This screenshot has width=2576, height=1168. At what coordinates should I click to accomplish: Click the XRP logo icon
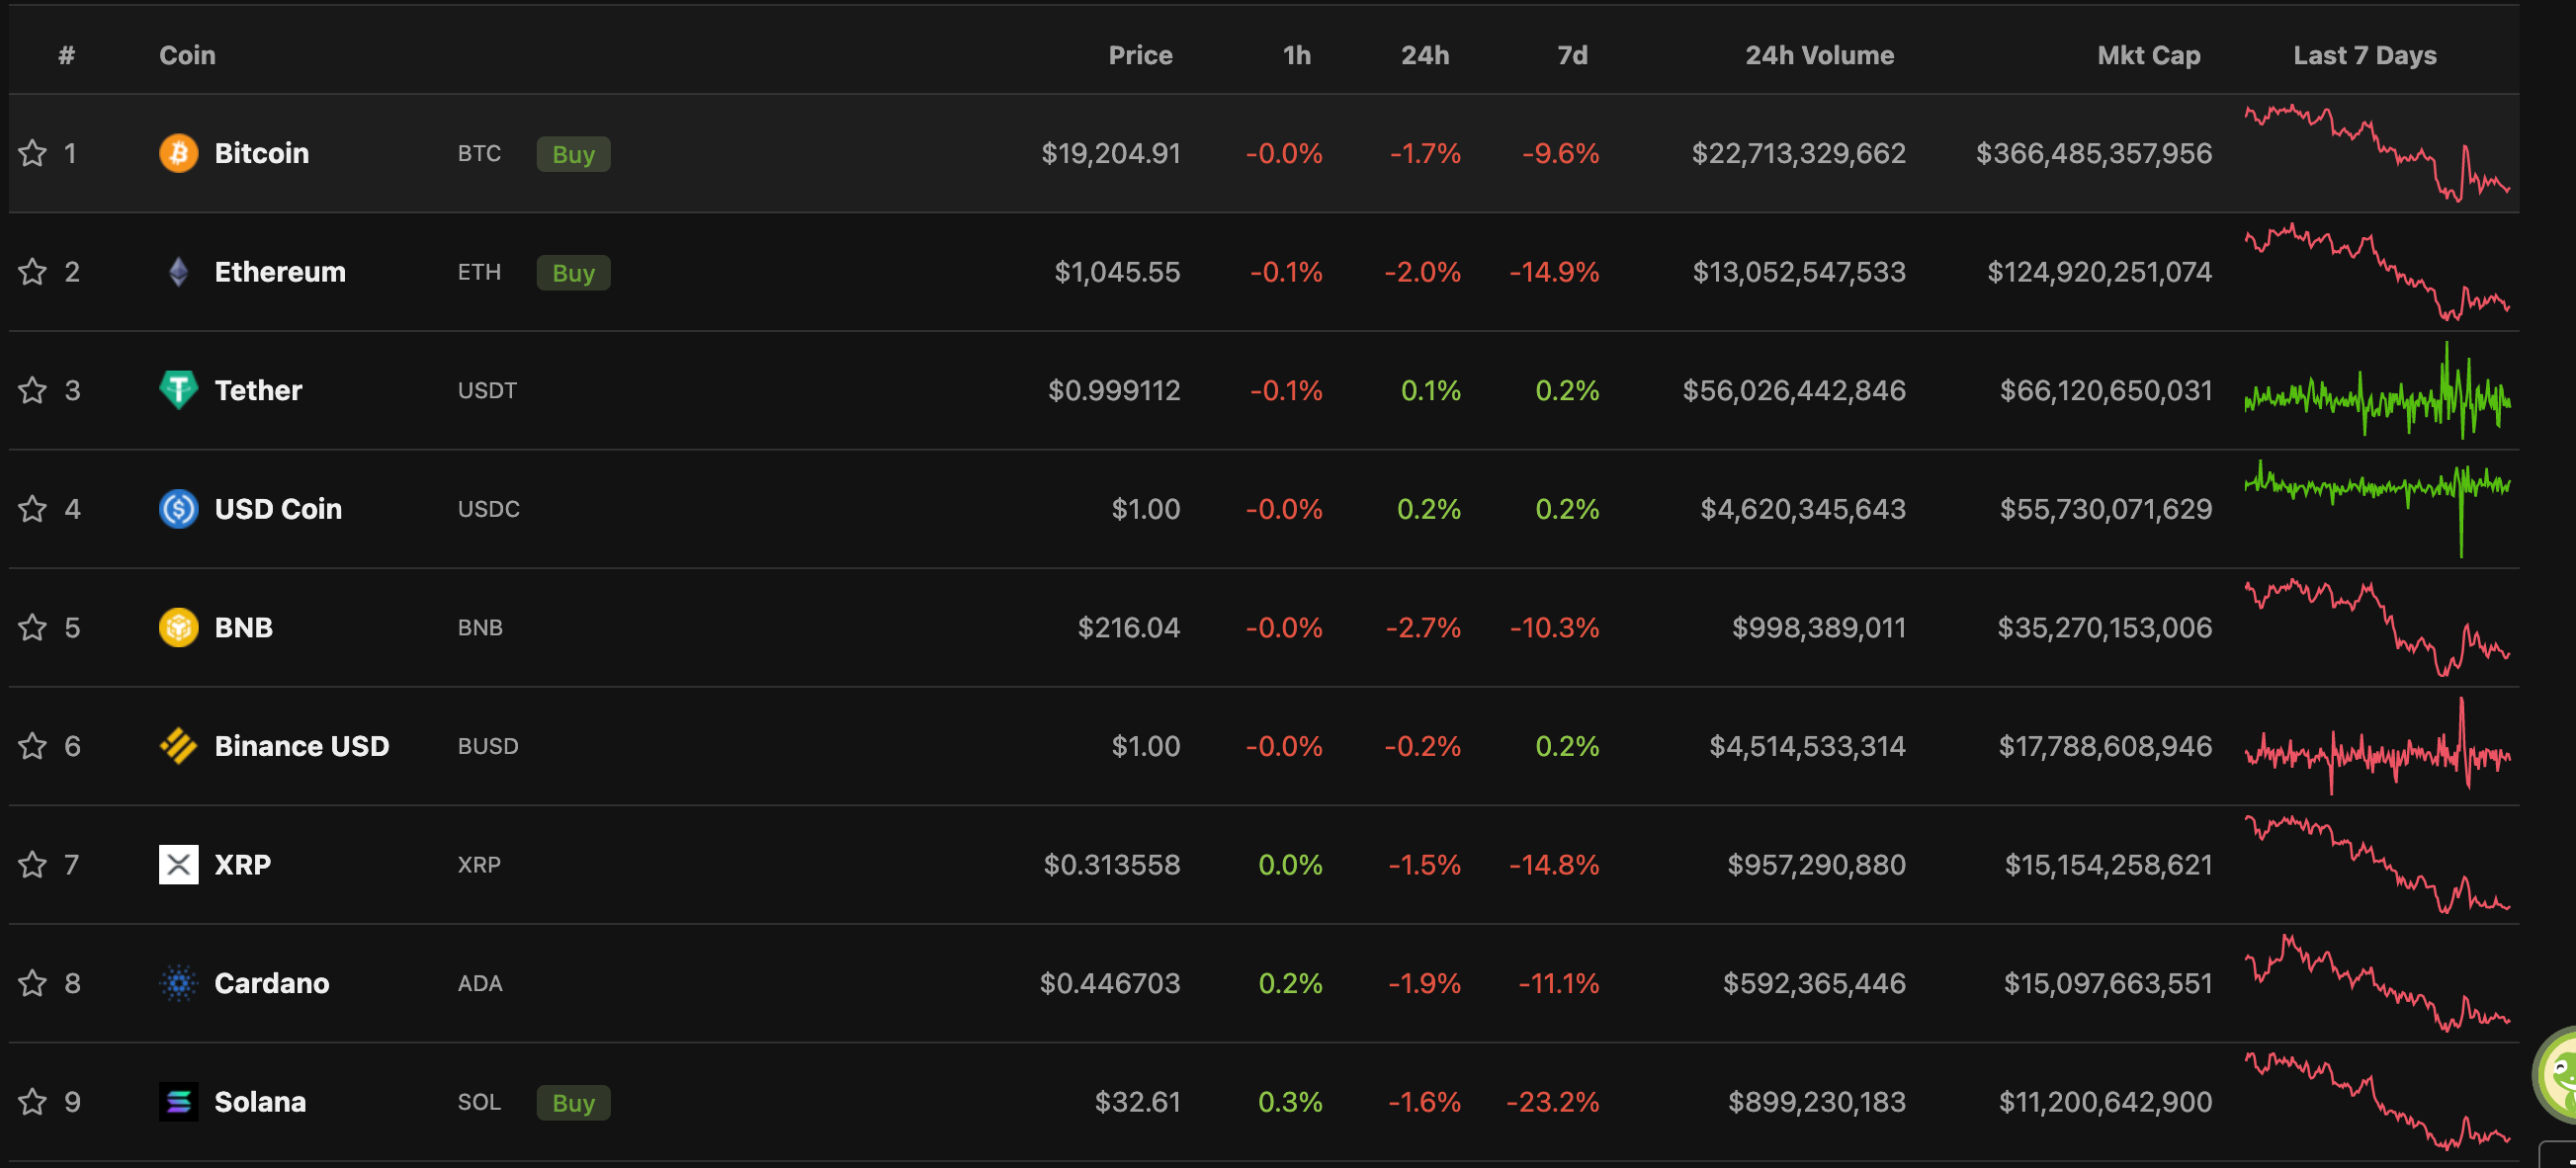click(x=178, y=864)
